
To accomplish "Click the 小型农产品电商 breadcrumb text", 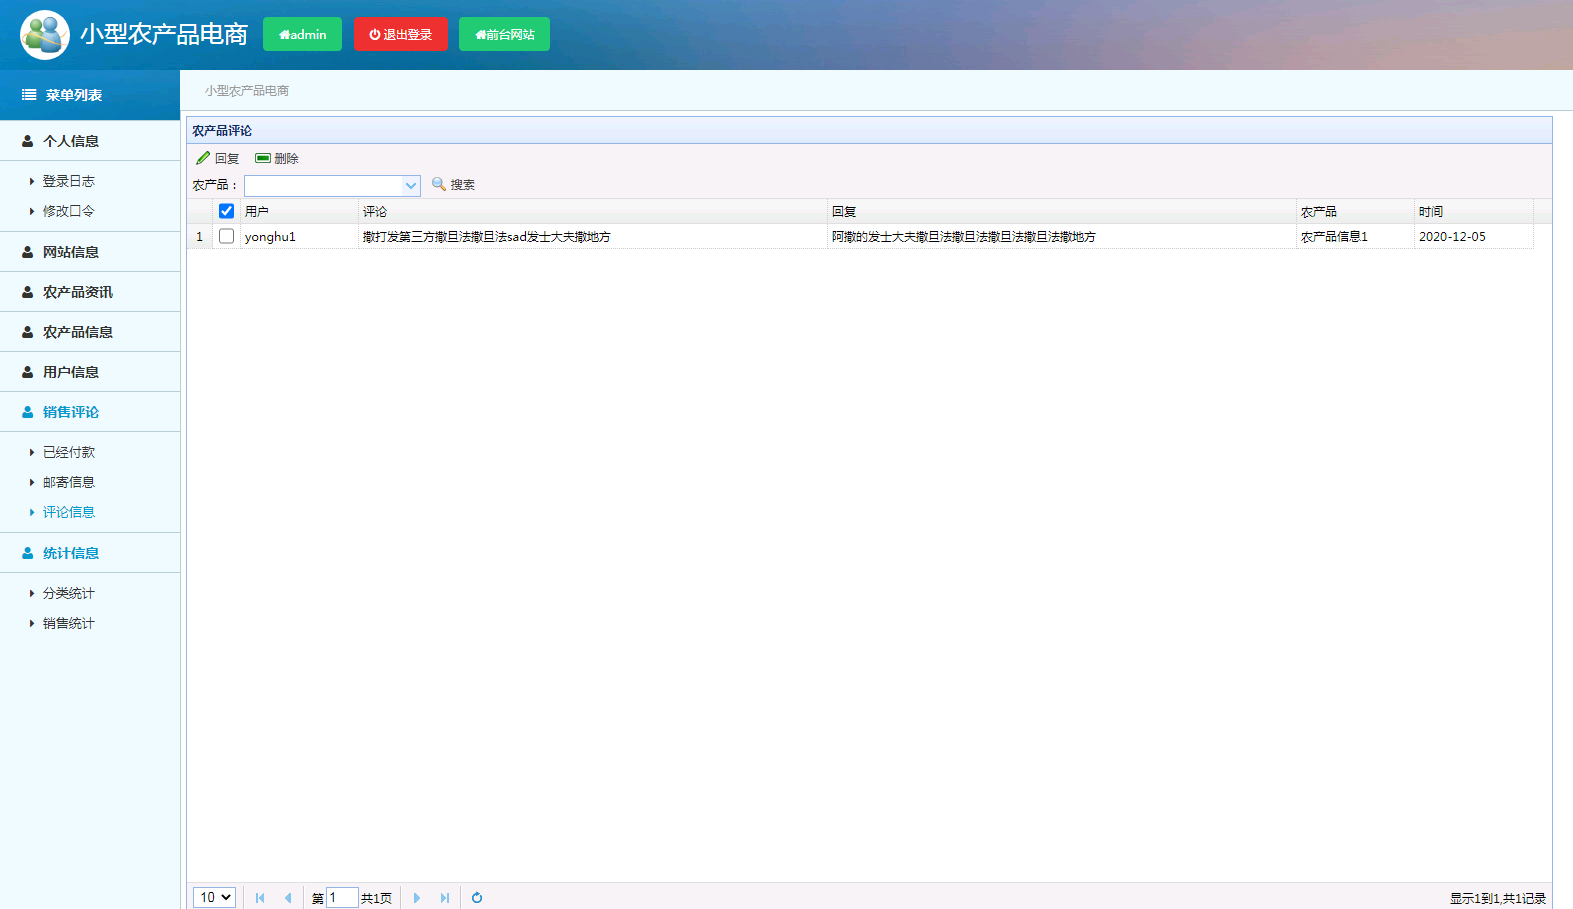I will click(247, 90).
